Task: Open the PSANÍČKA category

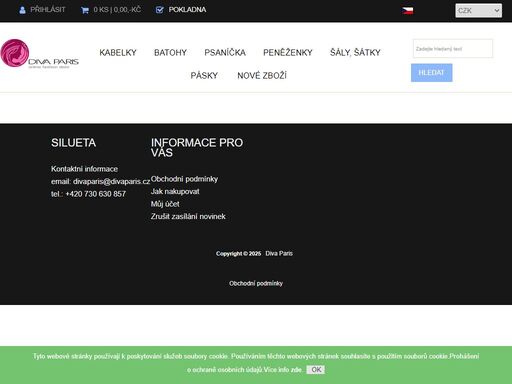Action: coord(225,53)
